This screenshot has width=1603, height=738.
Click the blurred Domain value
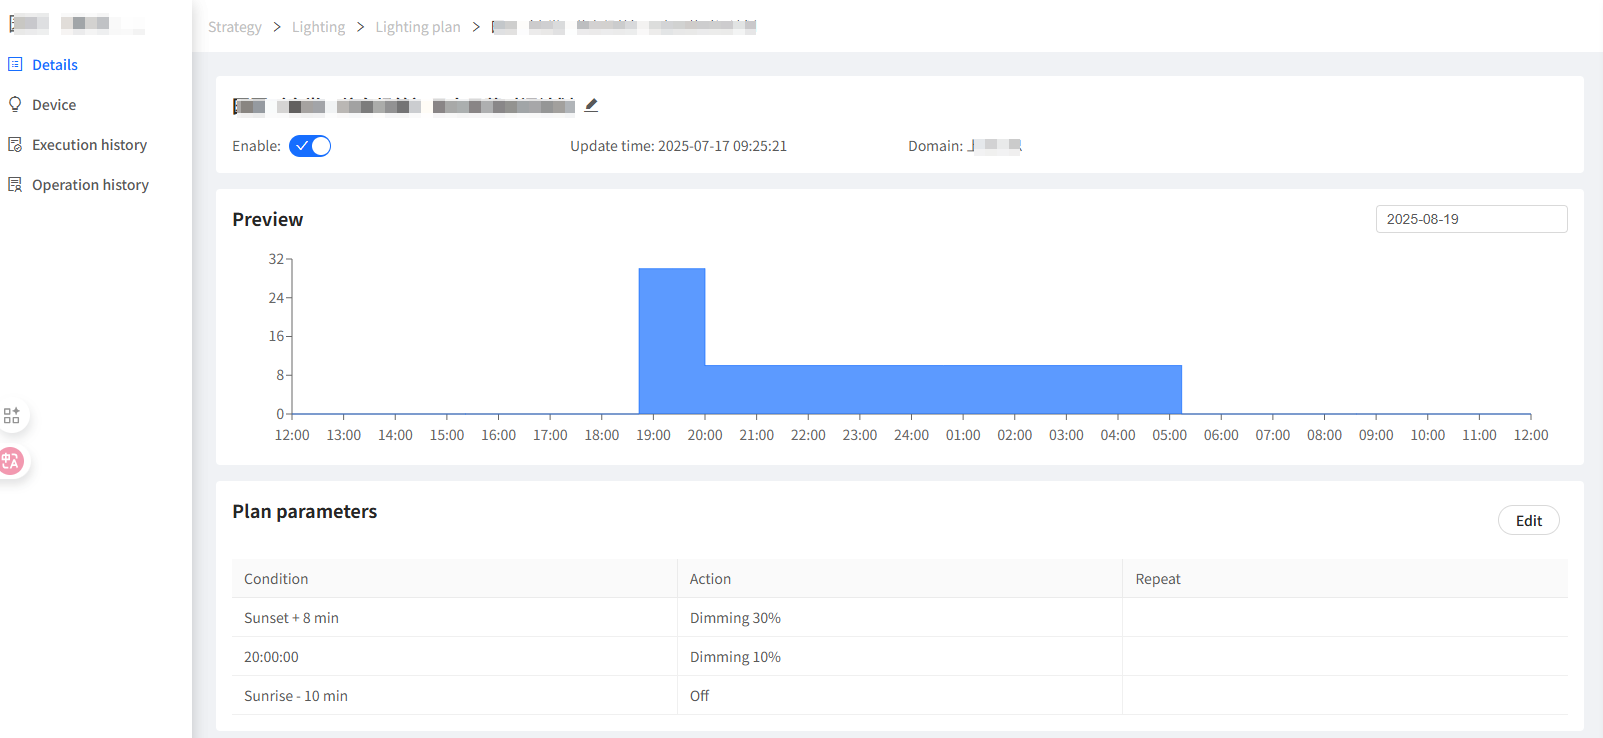point(995,146)
